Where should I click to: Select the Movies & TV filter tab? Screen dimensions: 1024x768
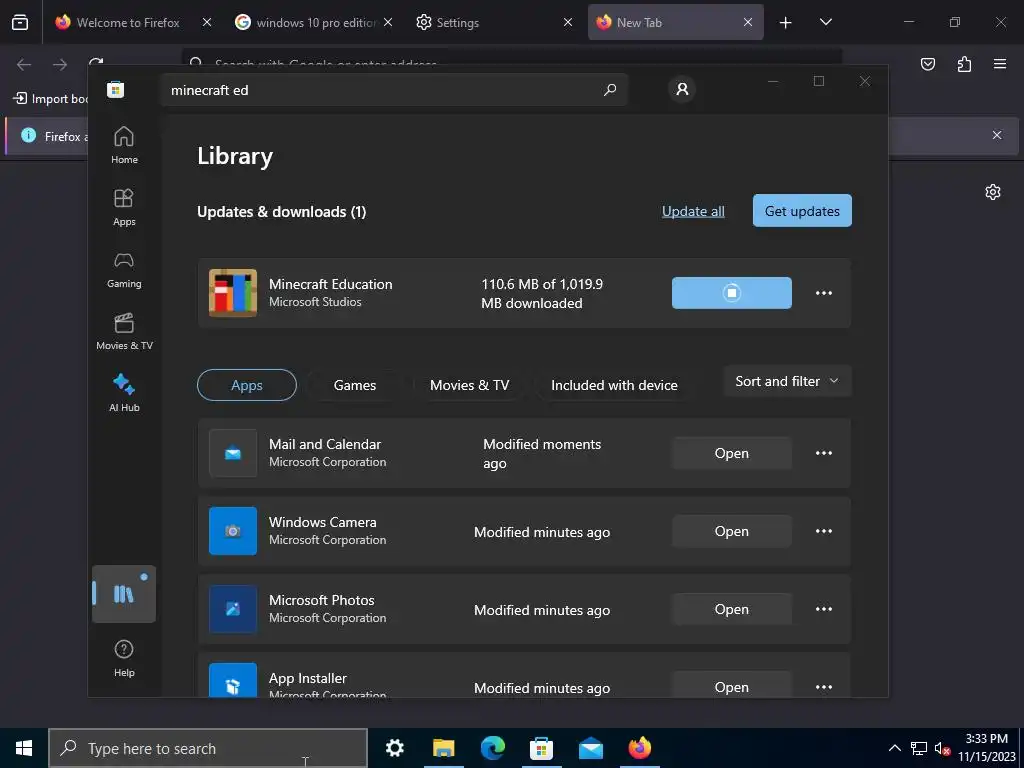click(x=470, y=385)
